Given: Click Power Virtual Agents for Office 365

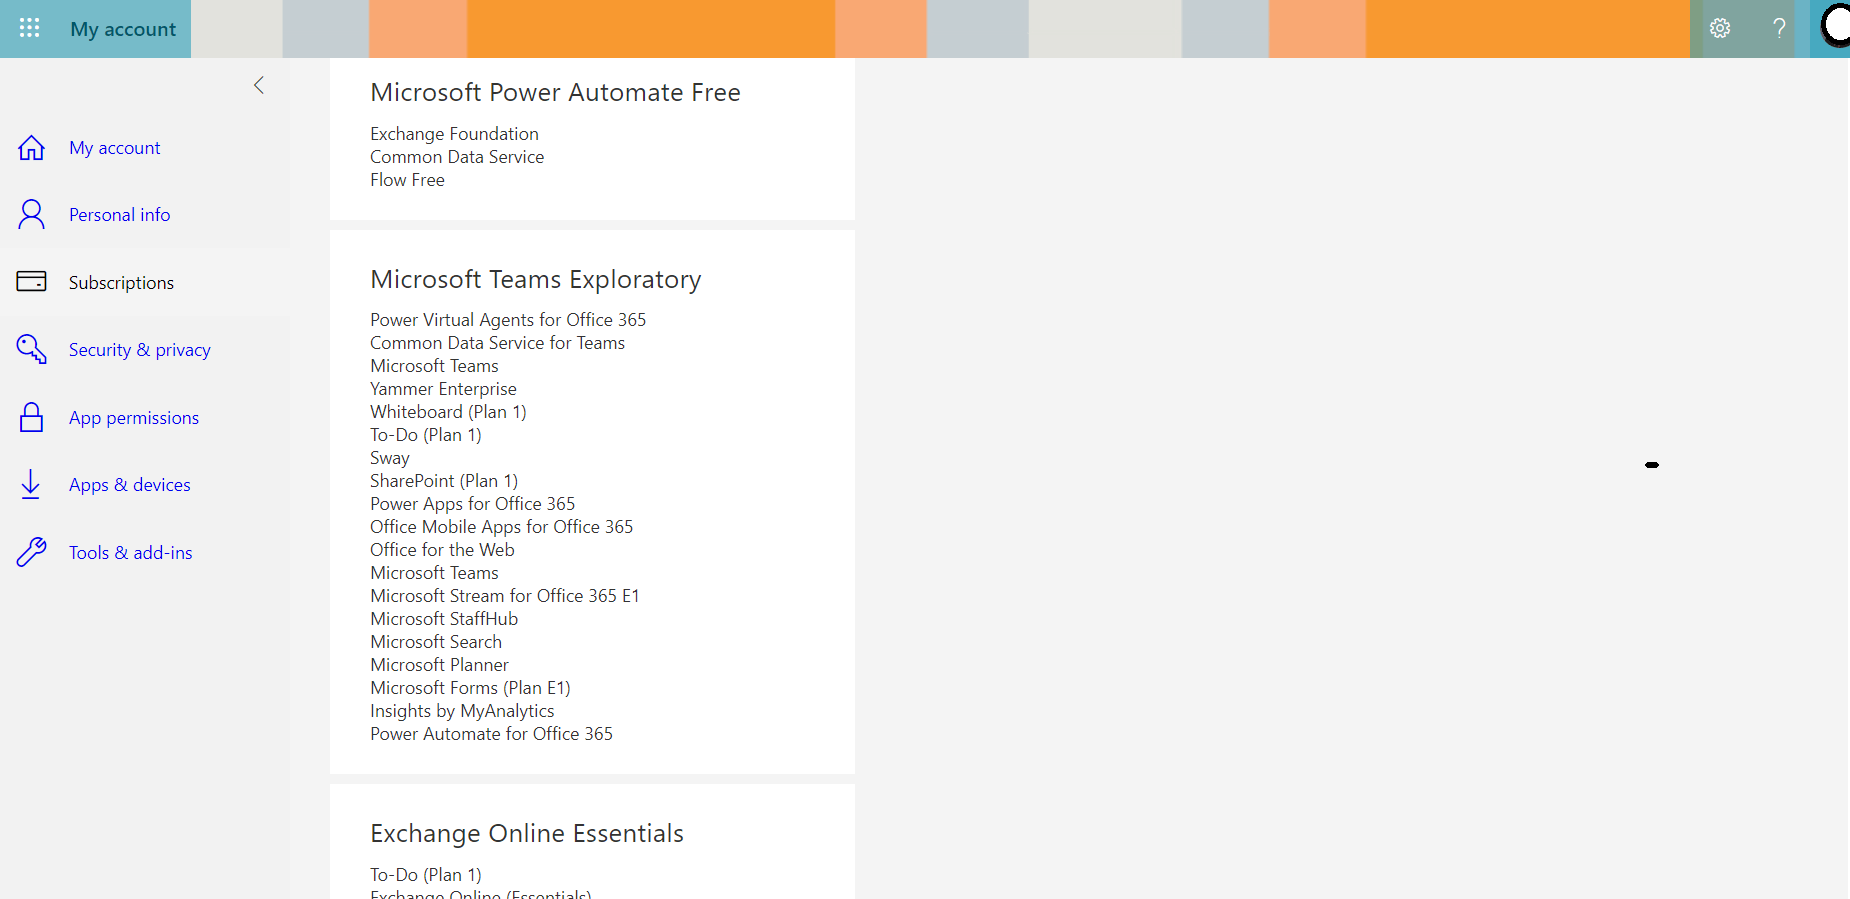Looking at the screenshot, I should pyautogui.click(x=508, y=320).
